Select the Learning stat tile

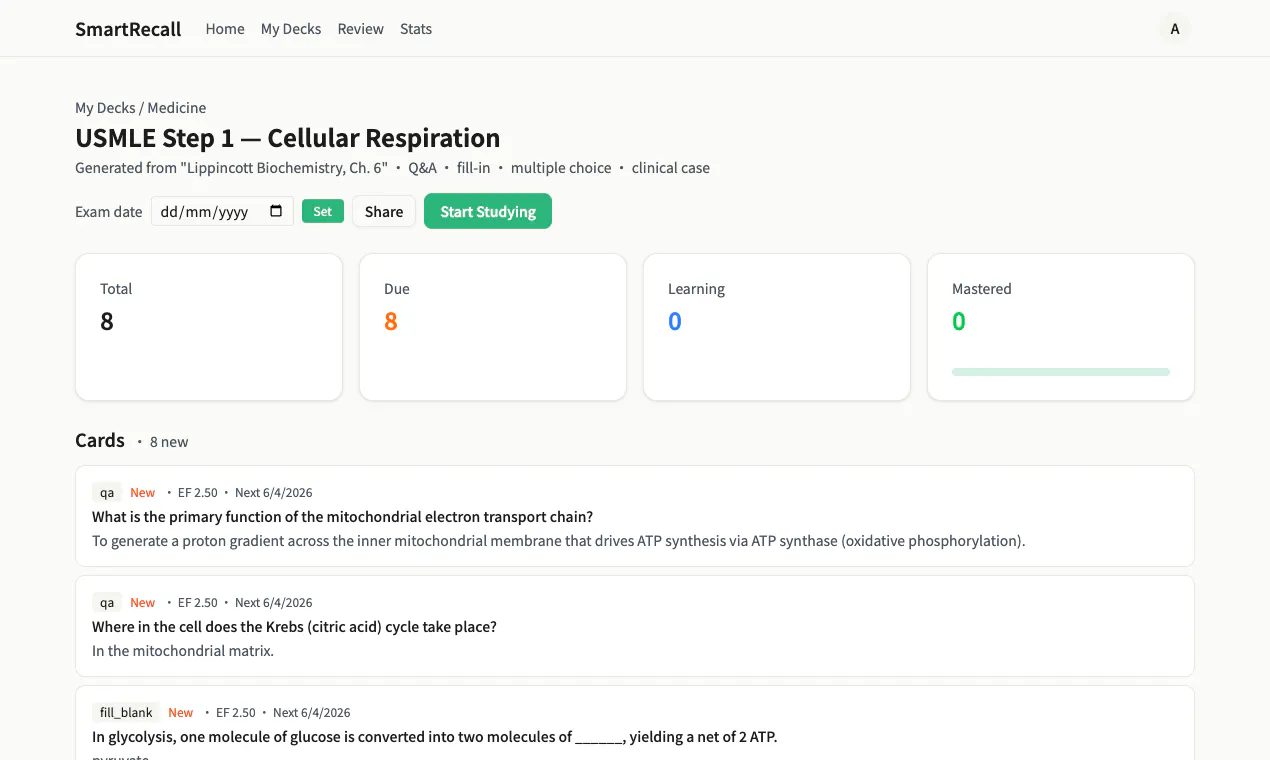777,327
